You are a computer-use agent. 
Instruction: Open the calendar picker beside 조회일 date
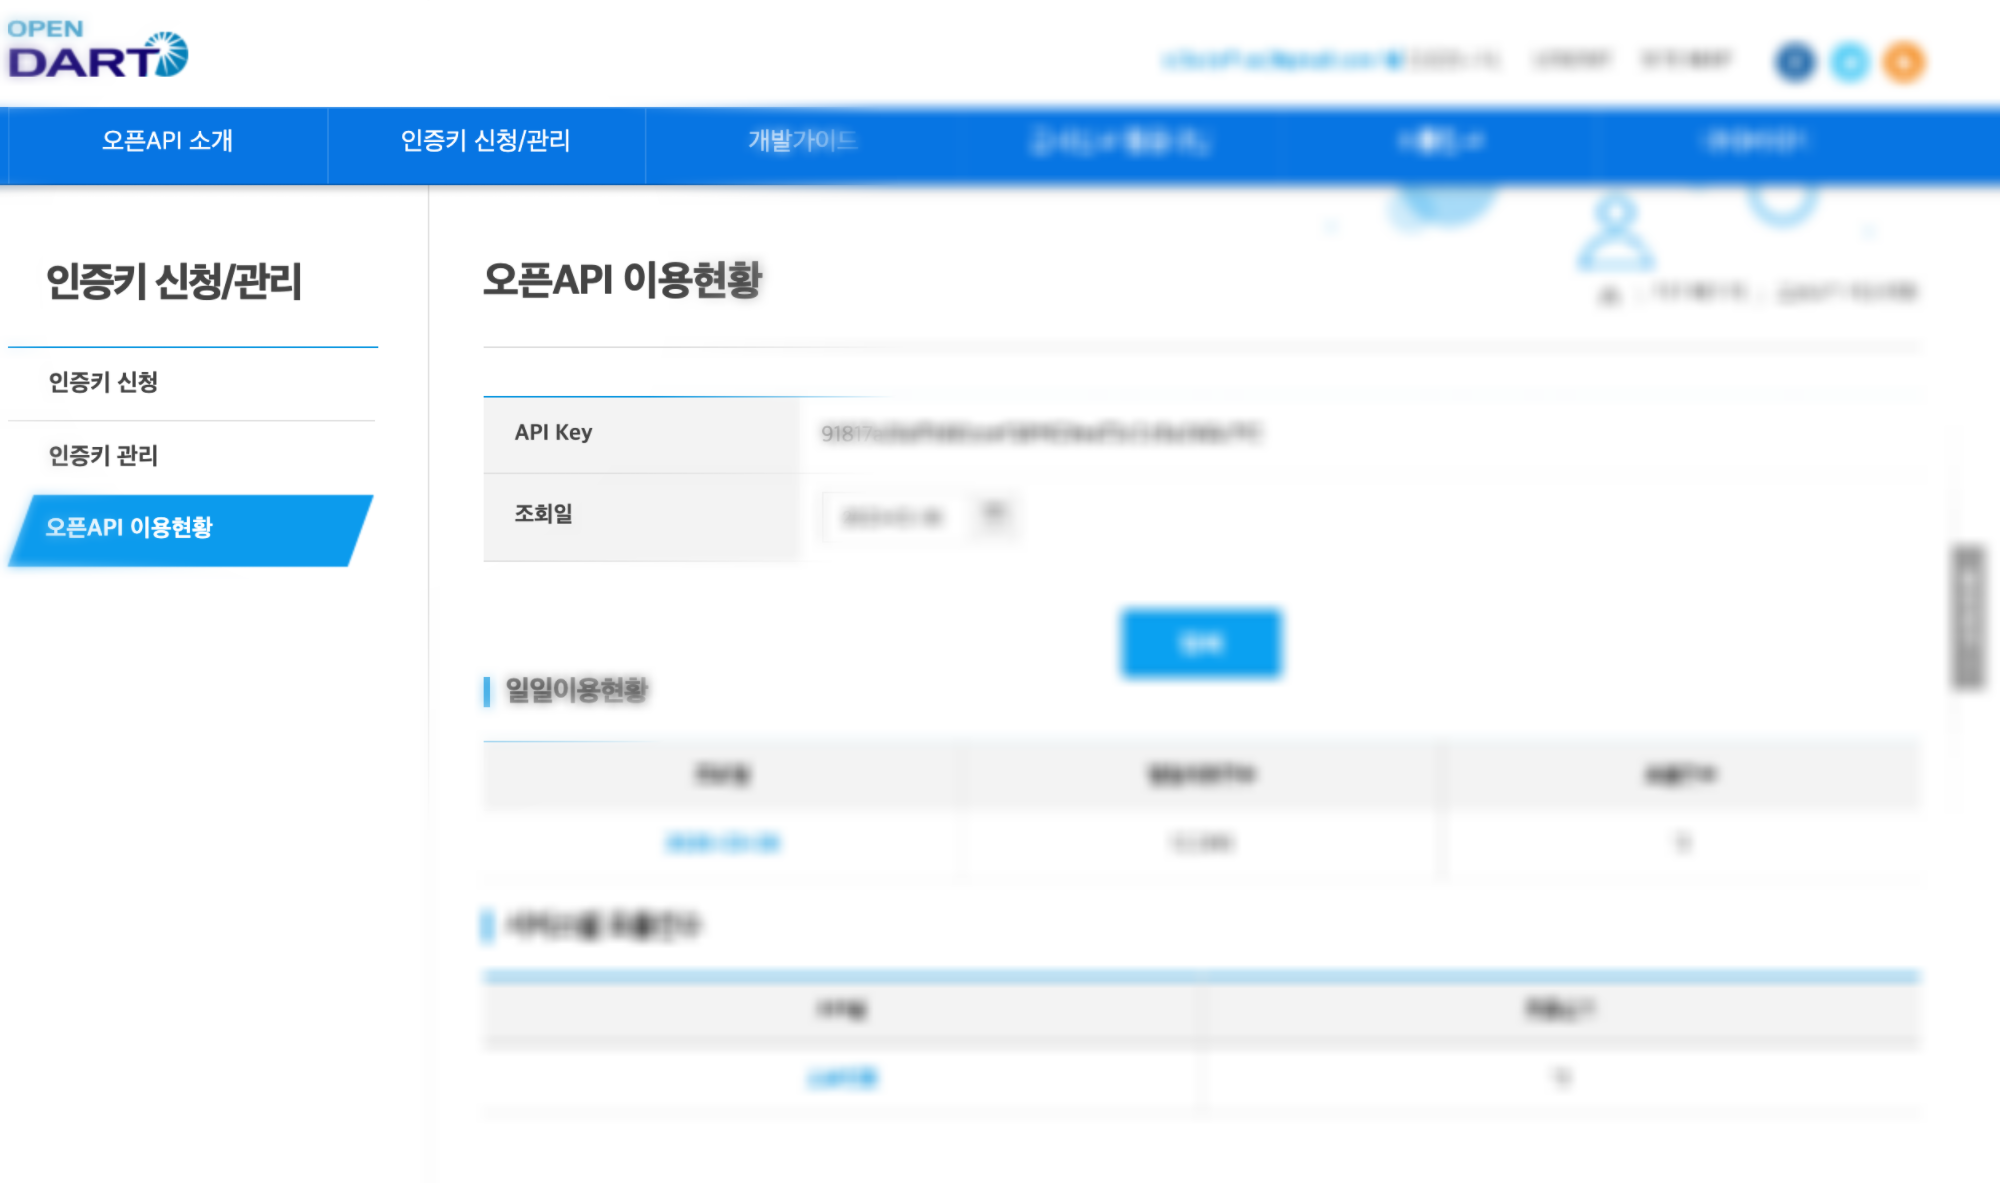click(994, 514)
